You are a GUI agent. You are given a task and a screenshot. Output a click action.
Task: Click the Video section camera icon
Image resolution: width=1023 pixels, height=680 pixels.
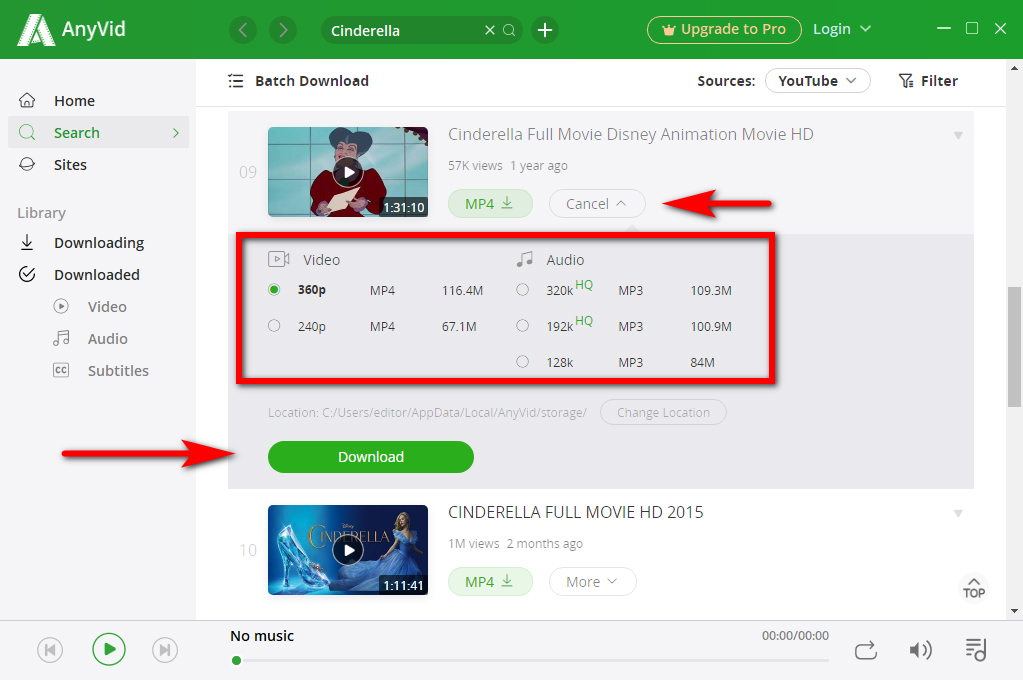tap(279, 260)
